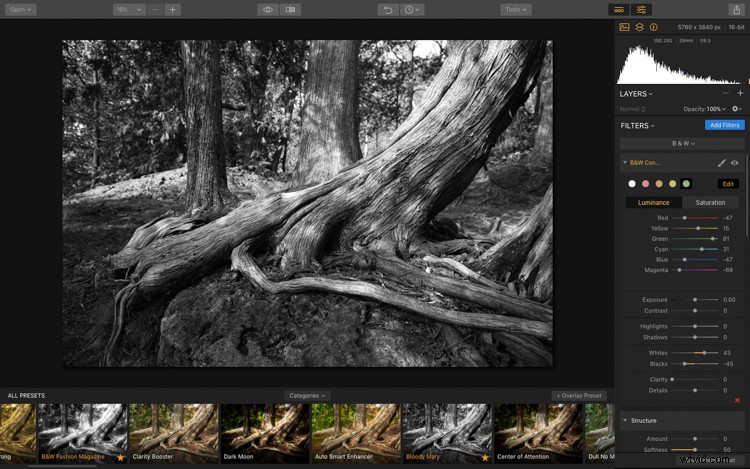Click the Magenta luminance slider
The image size is (750, 469).
click(x=695, y=270)
